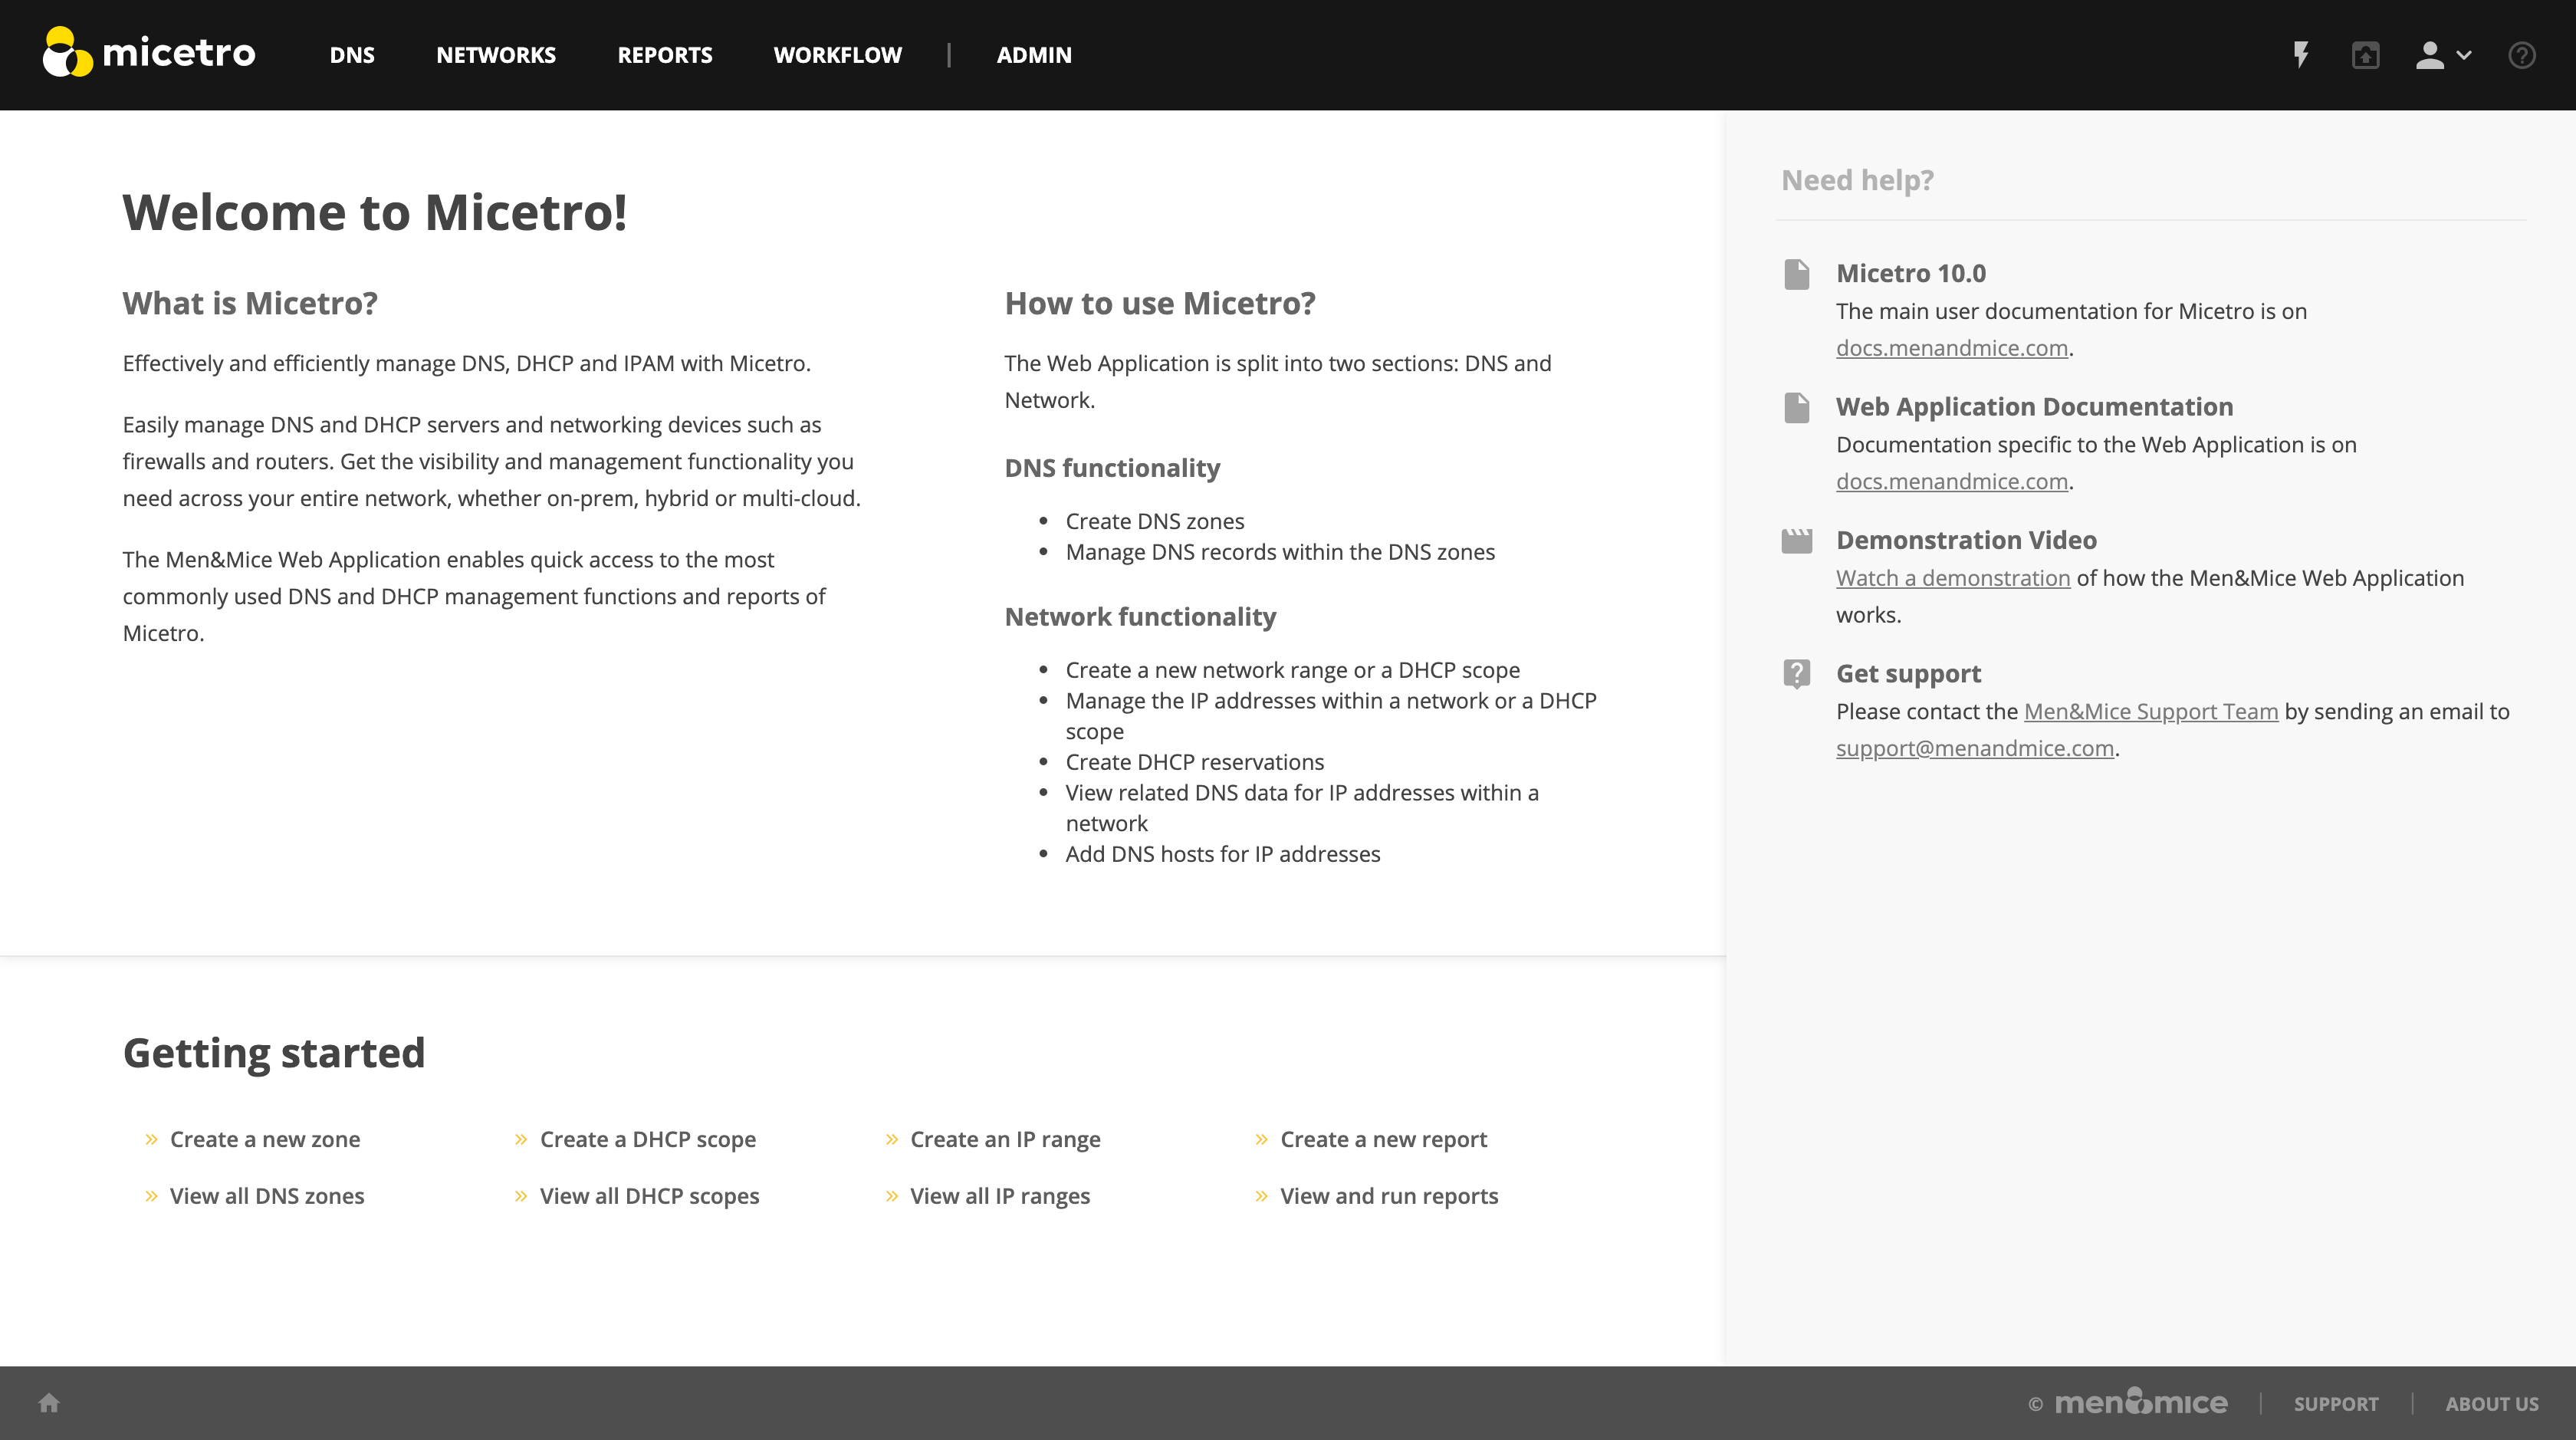The image size is (2576, 1440).
Task: Click the lightning bolt quick command icon
Action: [x=2301, y=55]
